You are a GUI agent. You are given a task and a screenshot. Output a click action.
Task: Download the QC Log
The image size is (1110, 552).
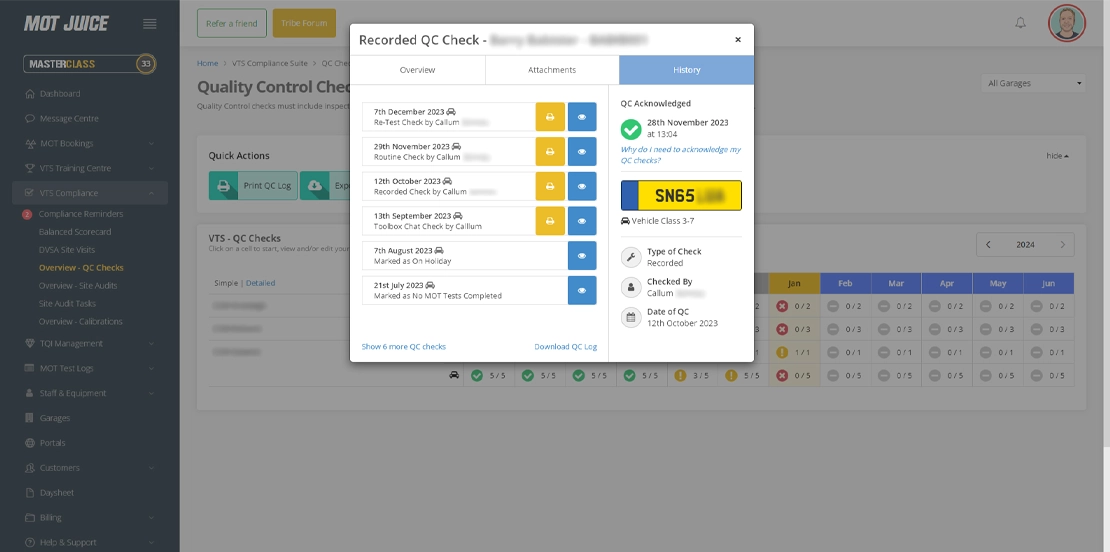pos(566,347)
